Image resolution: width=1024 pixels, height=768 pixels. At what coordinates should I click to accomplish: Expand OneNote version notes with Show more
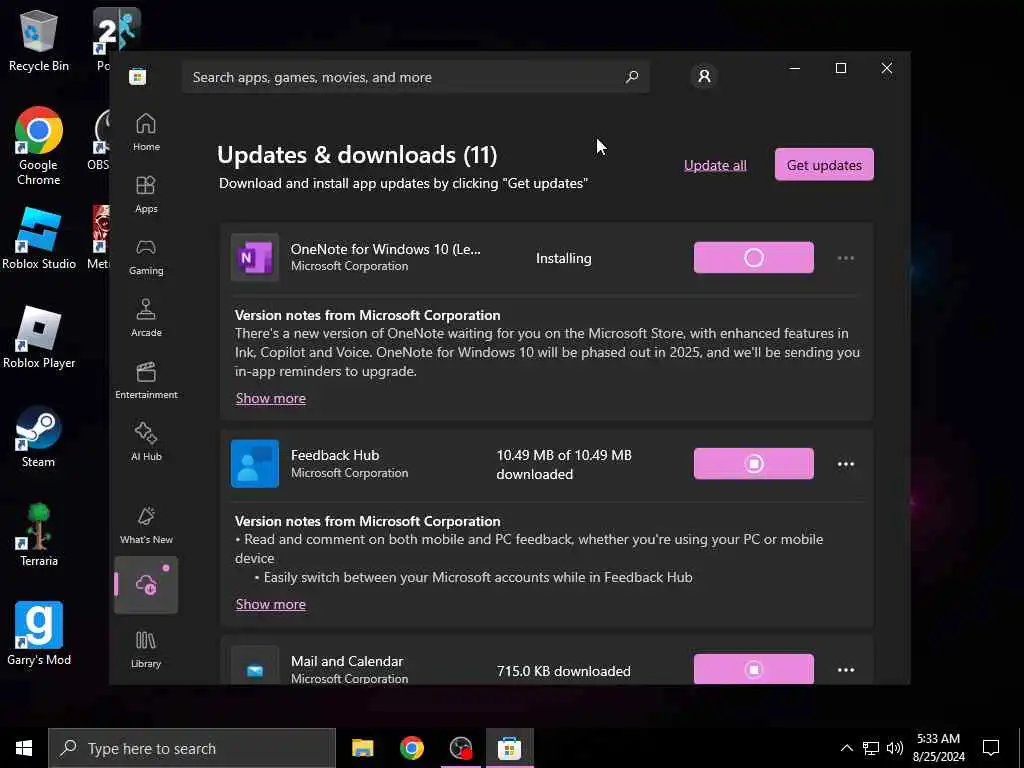pyautogui.click(x=270, y=398)
